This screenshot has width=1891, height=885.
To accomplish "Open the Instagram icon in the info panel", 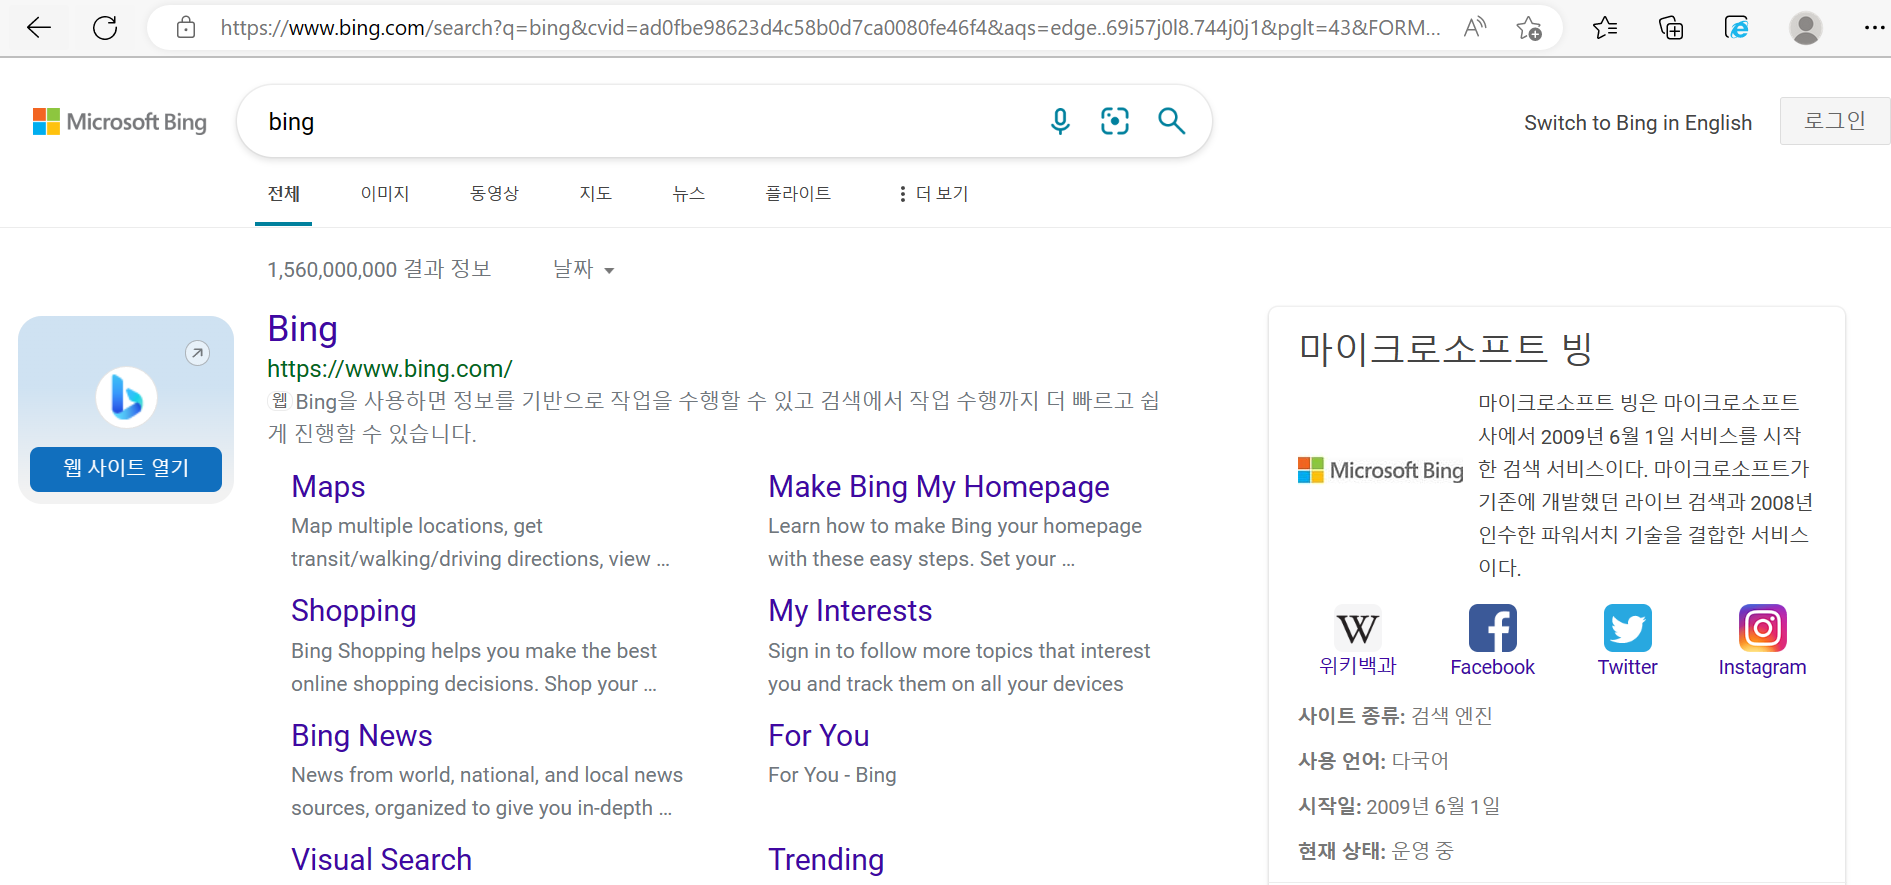I will pyautogui.click(x=1762, y=628).
